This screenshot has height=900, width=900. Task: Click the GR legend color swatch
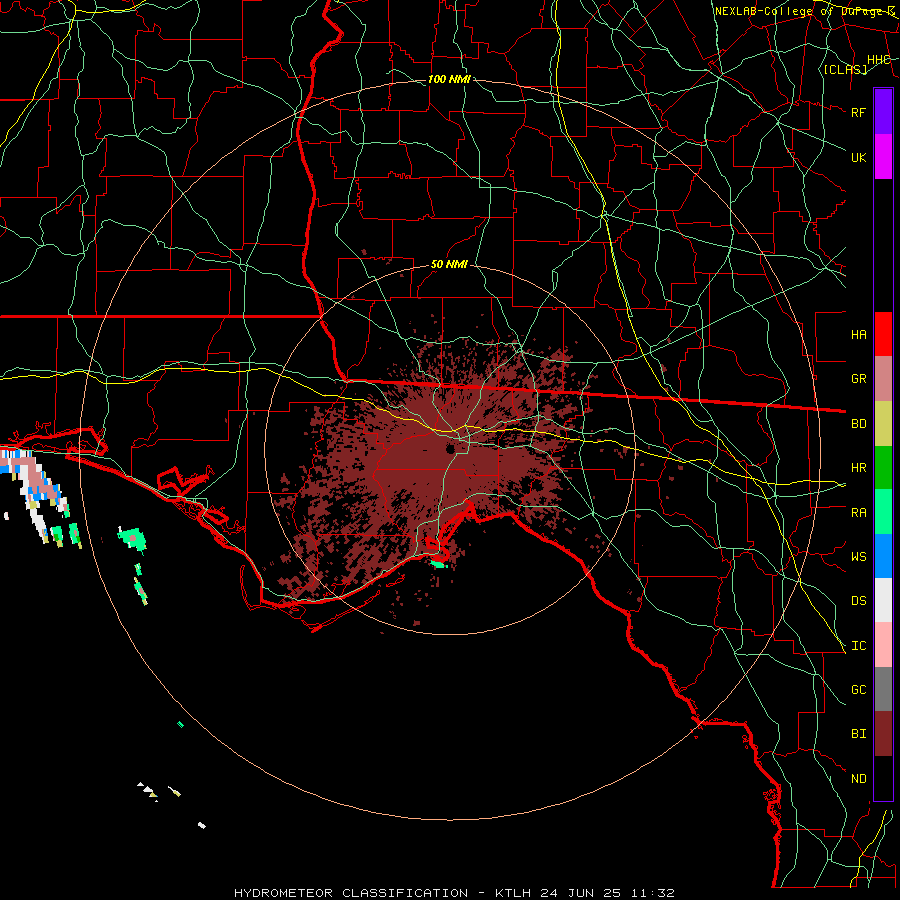883,379
